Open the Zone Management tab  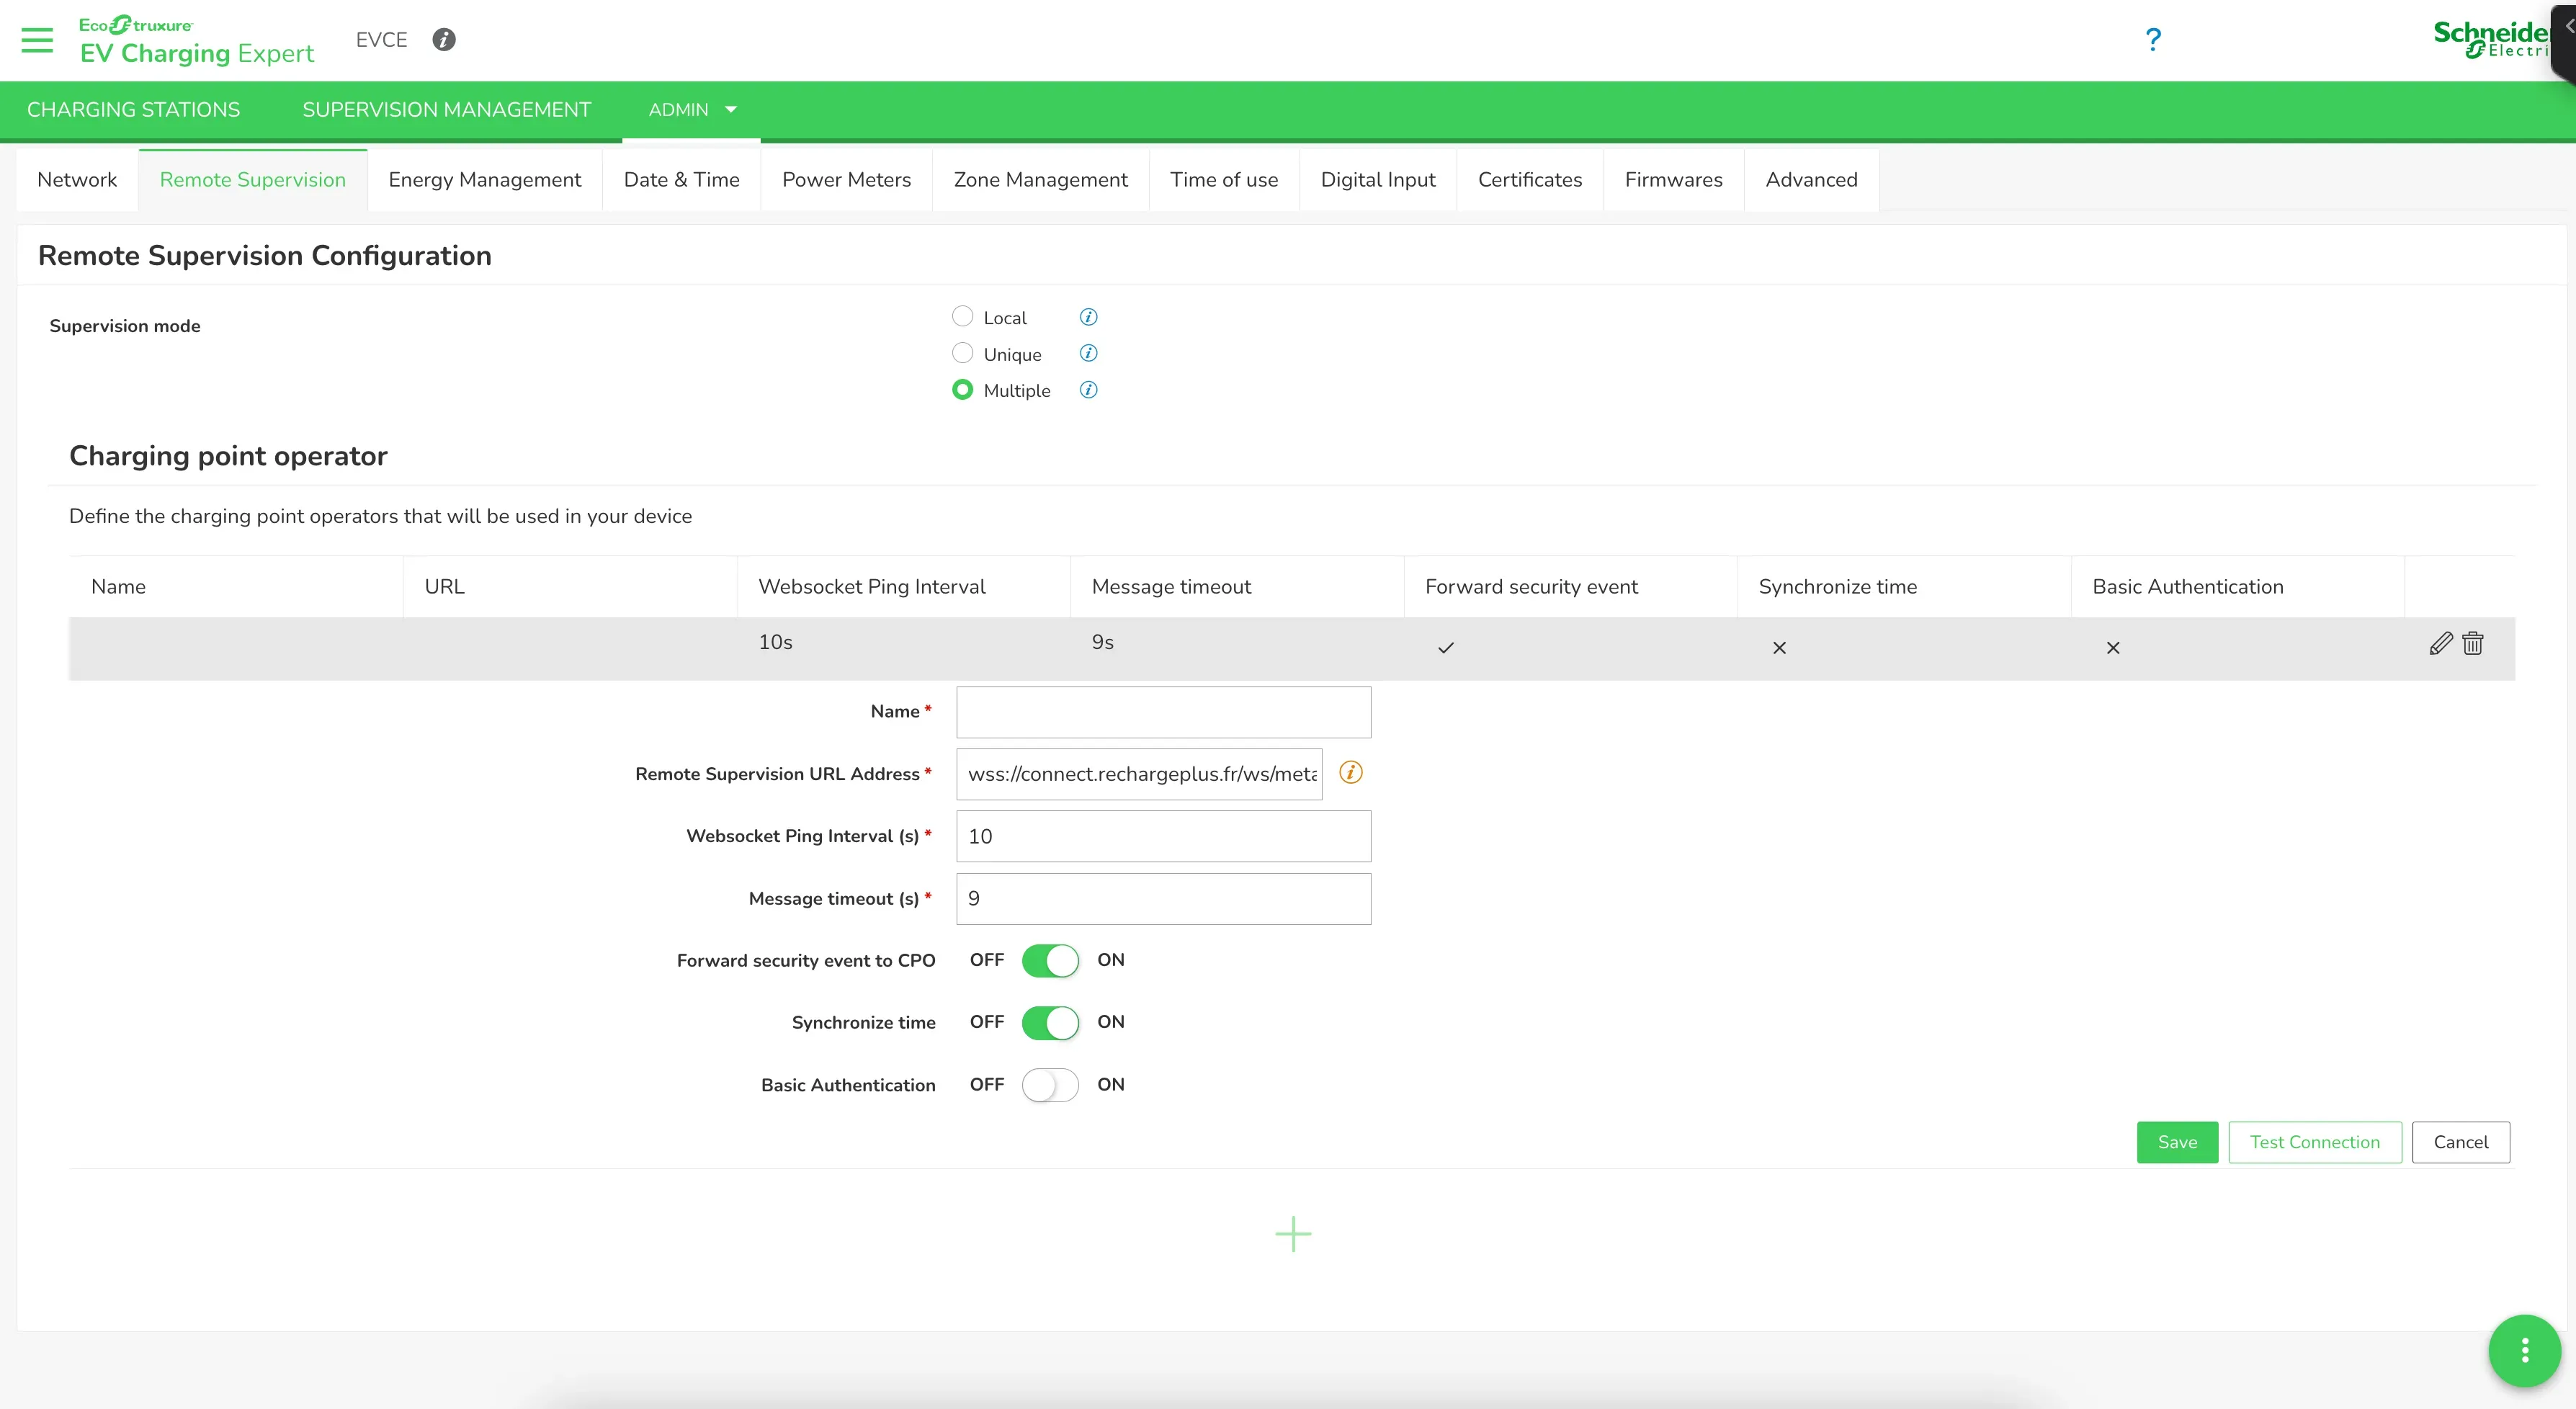(x=1041, y=180)
